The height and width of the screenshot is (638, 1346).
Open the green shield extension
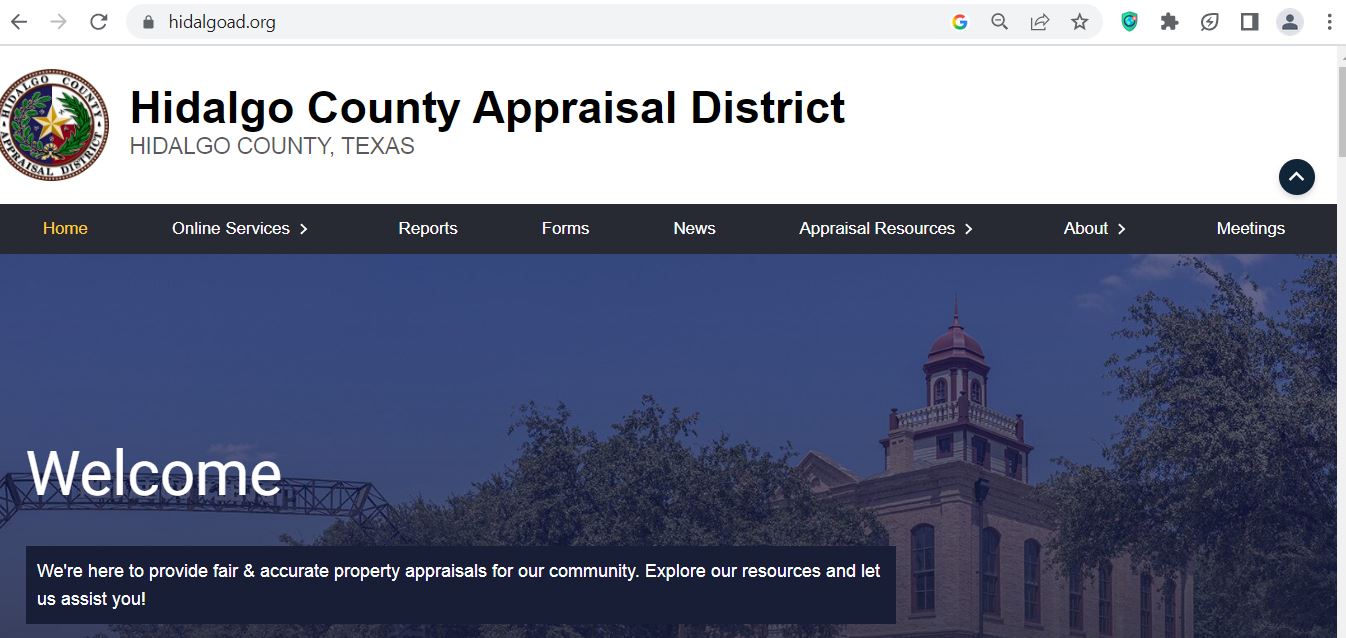[1129, 22]
